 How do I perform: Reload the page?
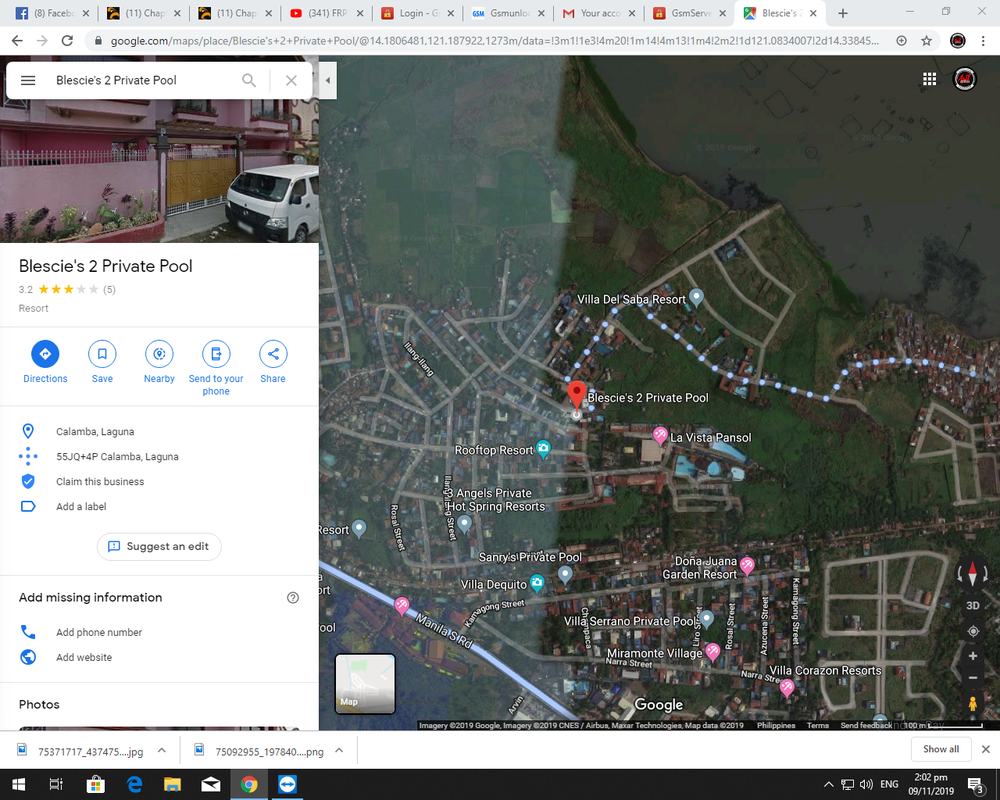tap(67, 41)
